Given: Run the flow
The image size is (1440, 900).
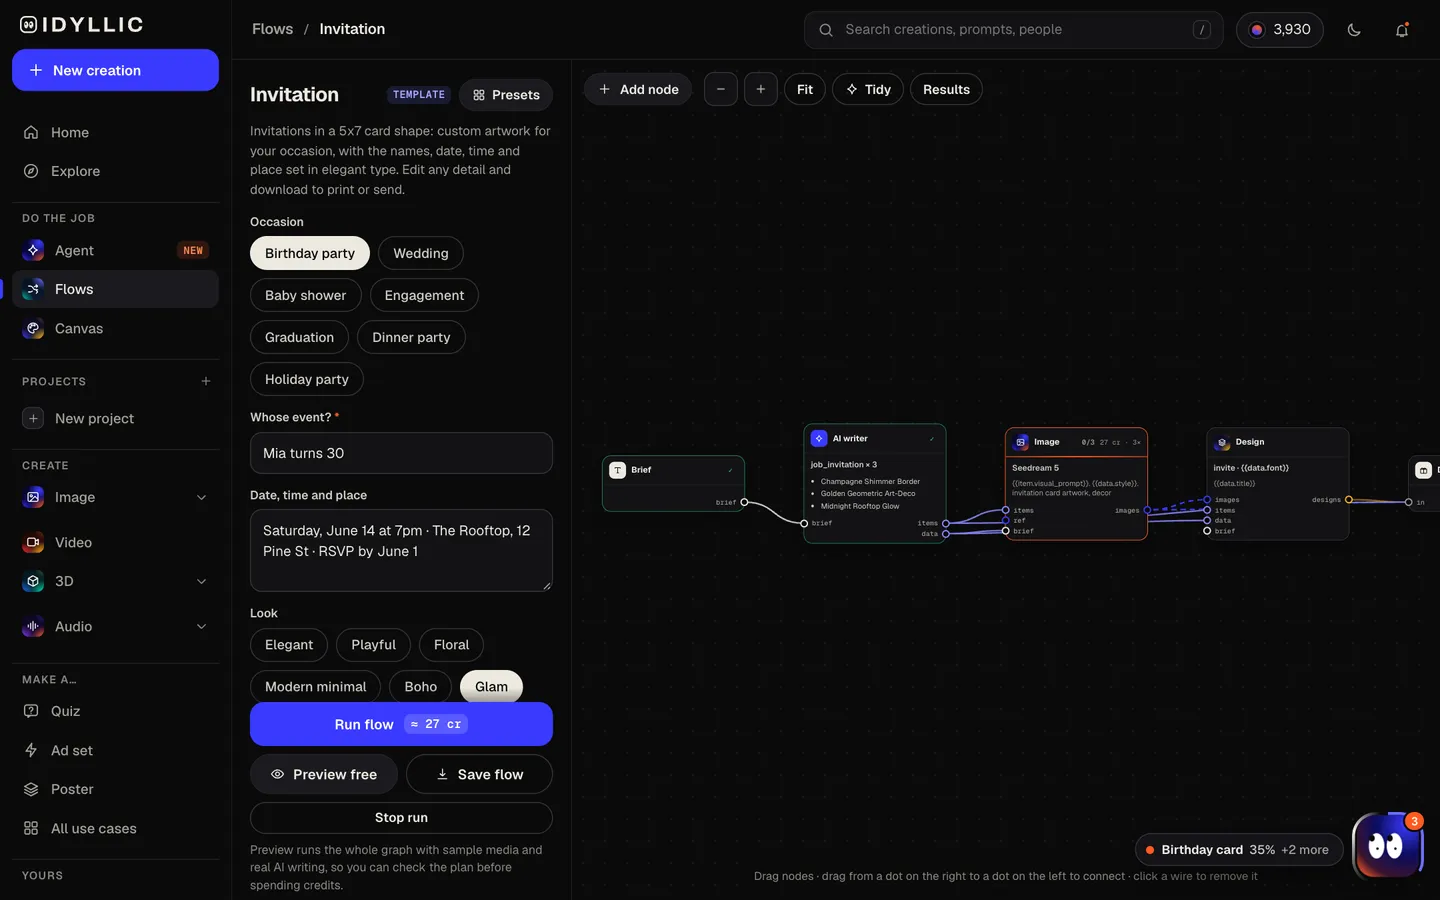Looking at the screenshot, I should tap(401, 724).
